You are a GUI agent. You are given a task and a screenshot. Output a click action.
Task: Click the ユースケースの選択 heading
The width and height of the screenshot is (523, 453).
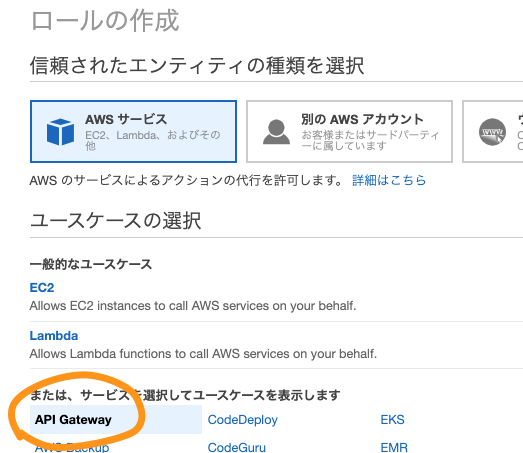(x=115, y=221)
